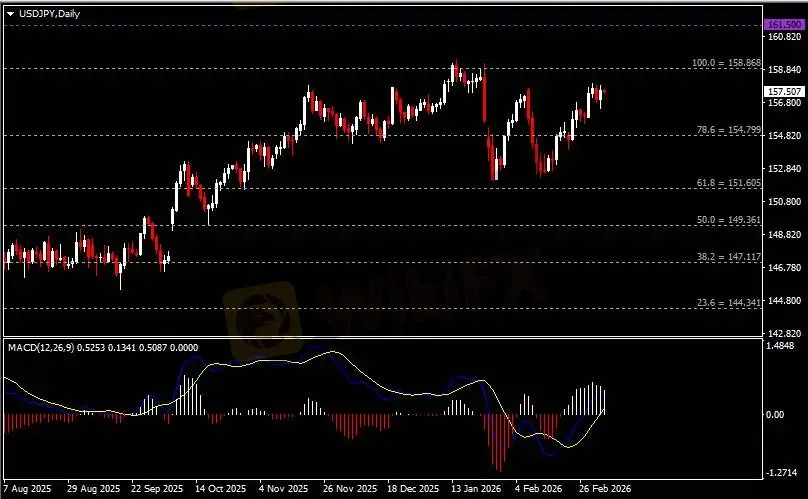Select the 78.6 = 154.799 Fibonacci label
Screen dimensions: 808x499
pos(729,130)
